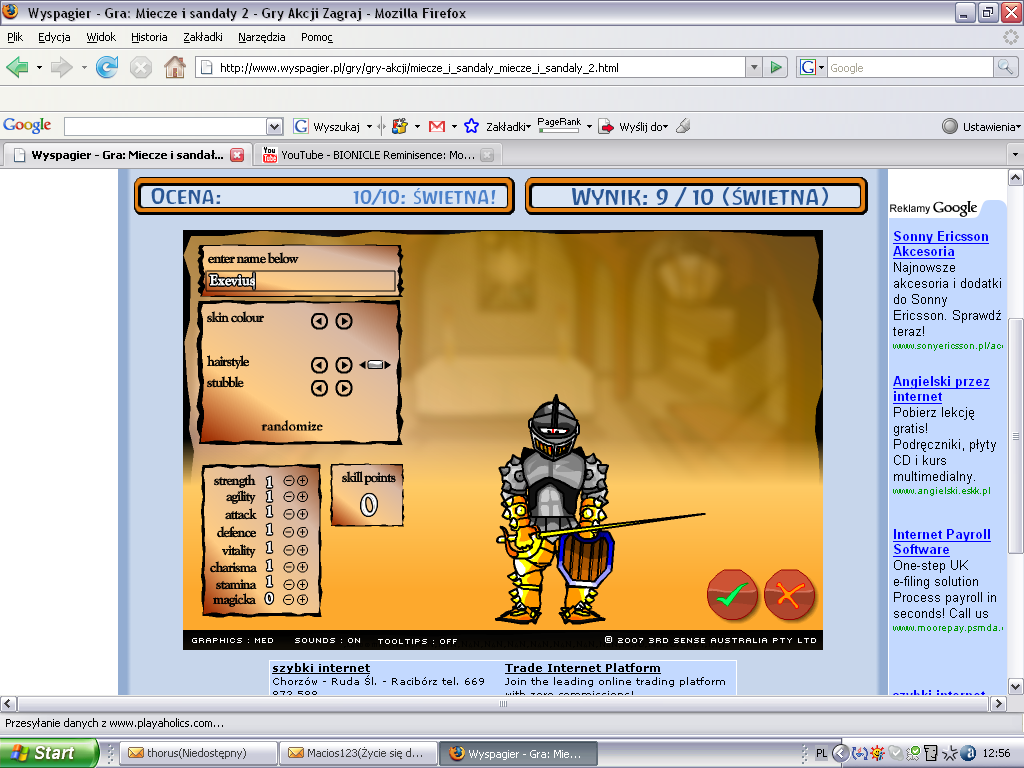Open the Windows Start button

[49, 753]
